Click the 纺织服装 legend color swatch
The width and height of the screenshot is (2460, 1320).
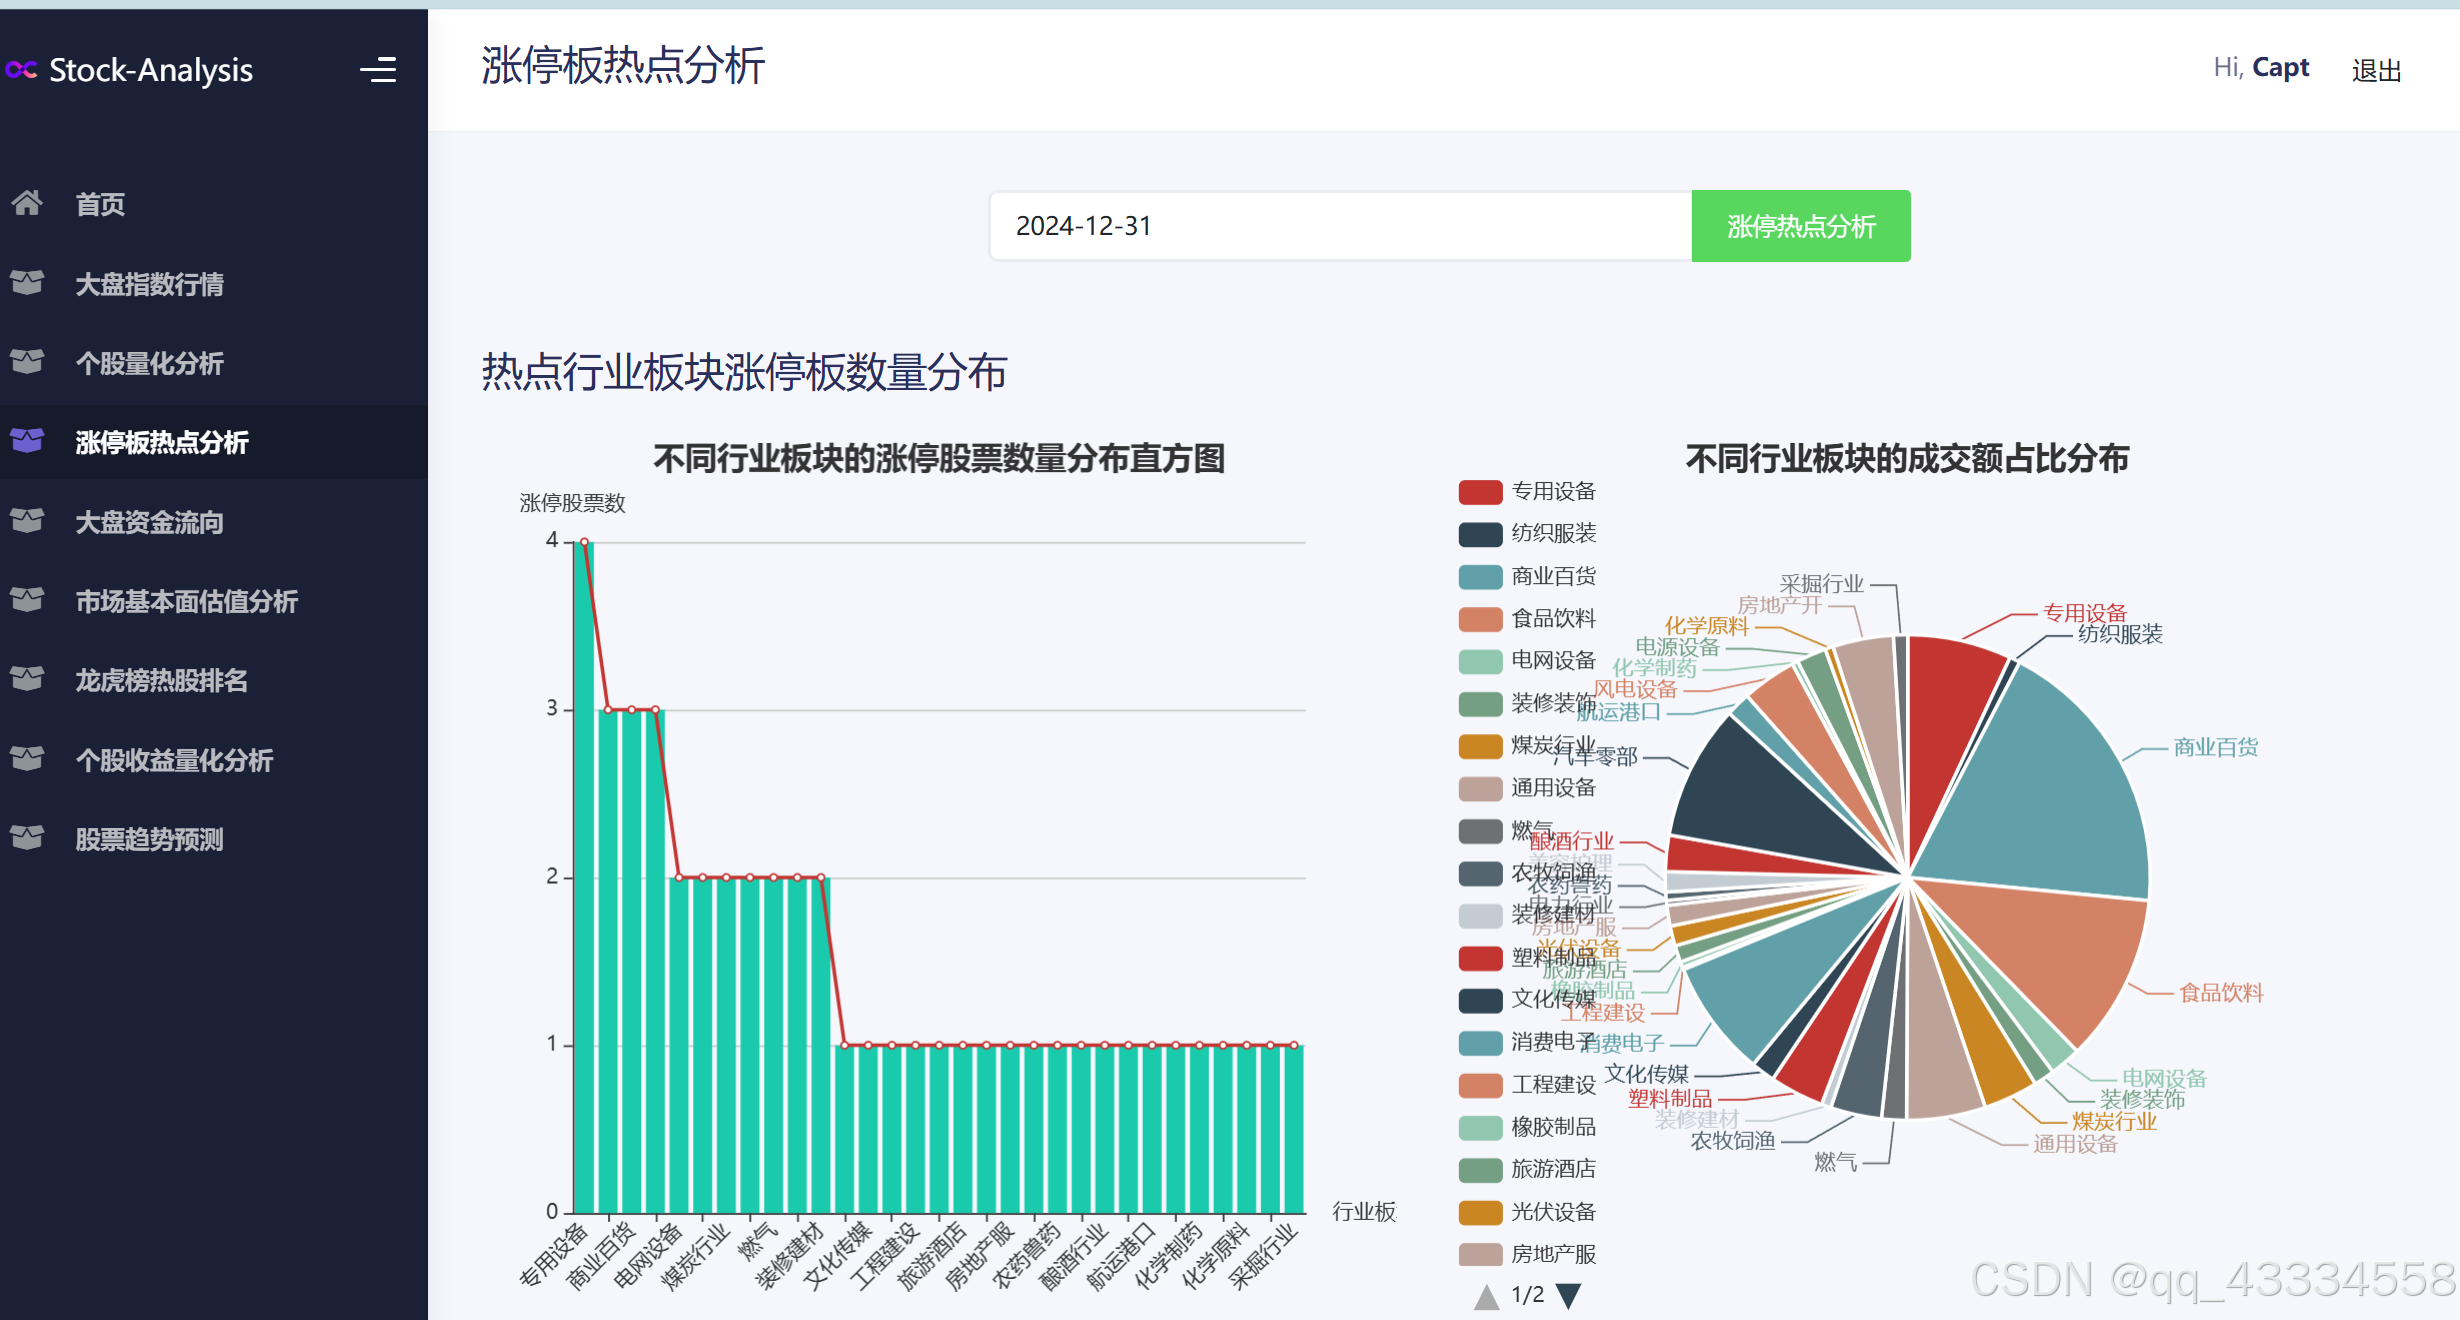[1480, 534]
